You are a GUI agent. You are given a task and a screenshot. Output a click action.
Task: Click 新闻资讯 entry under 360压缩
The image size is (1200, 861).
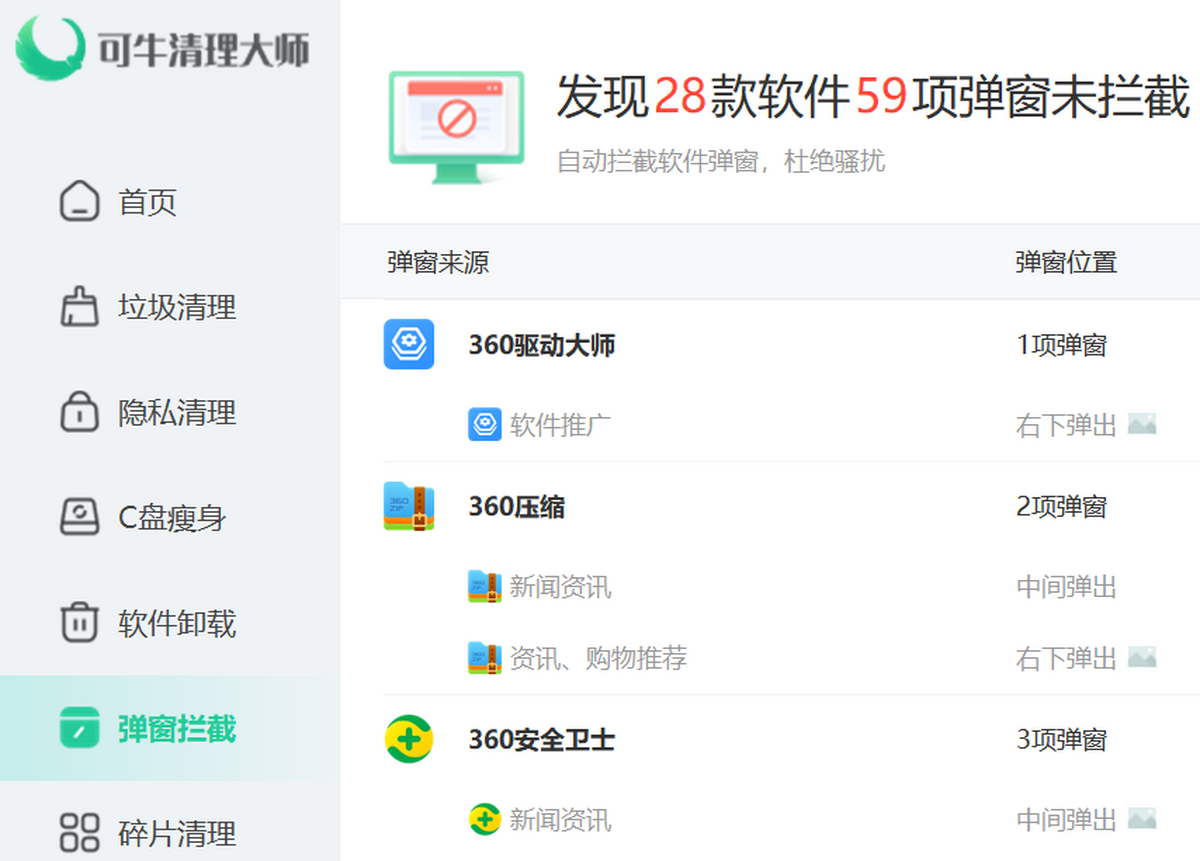[561, 587]
